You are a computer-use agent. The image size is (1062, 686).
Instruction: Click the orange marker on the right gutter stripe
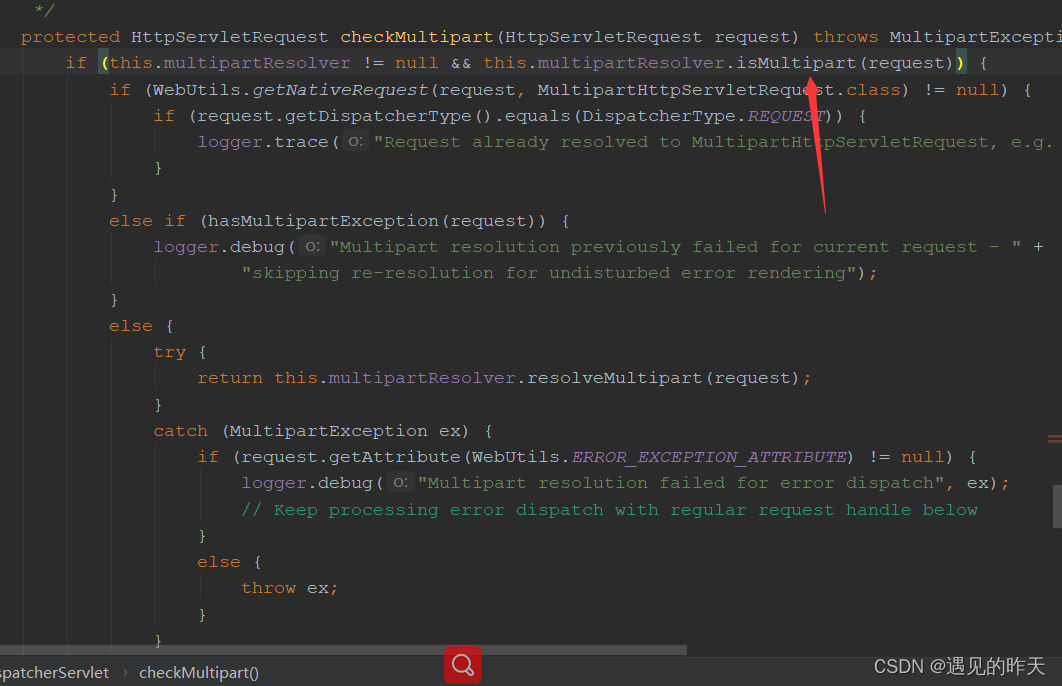click(x=1055, y=439)
